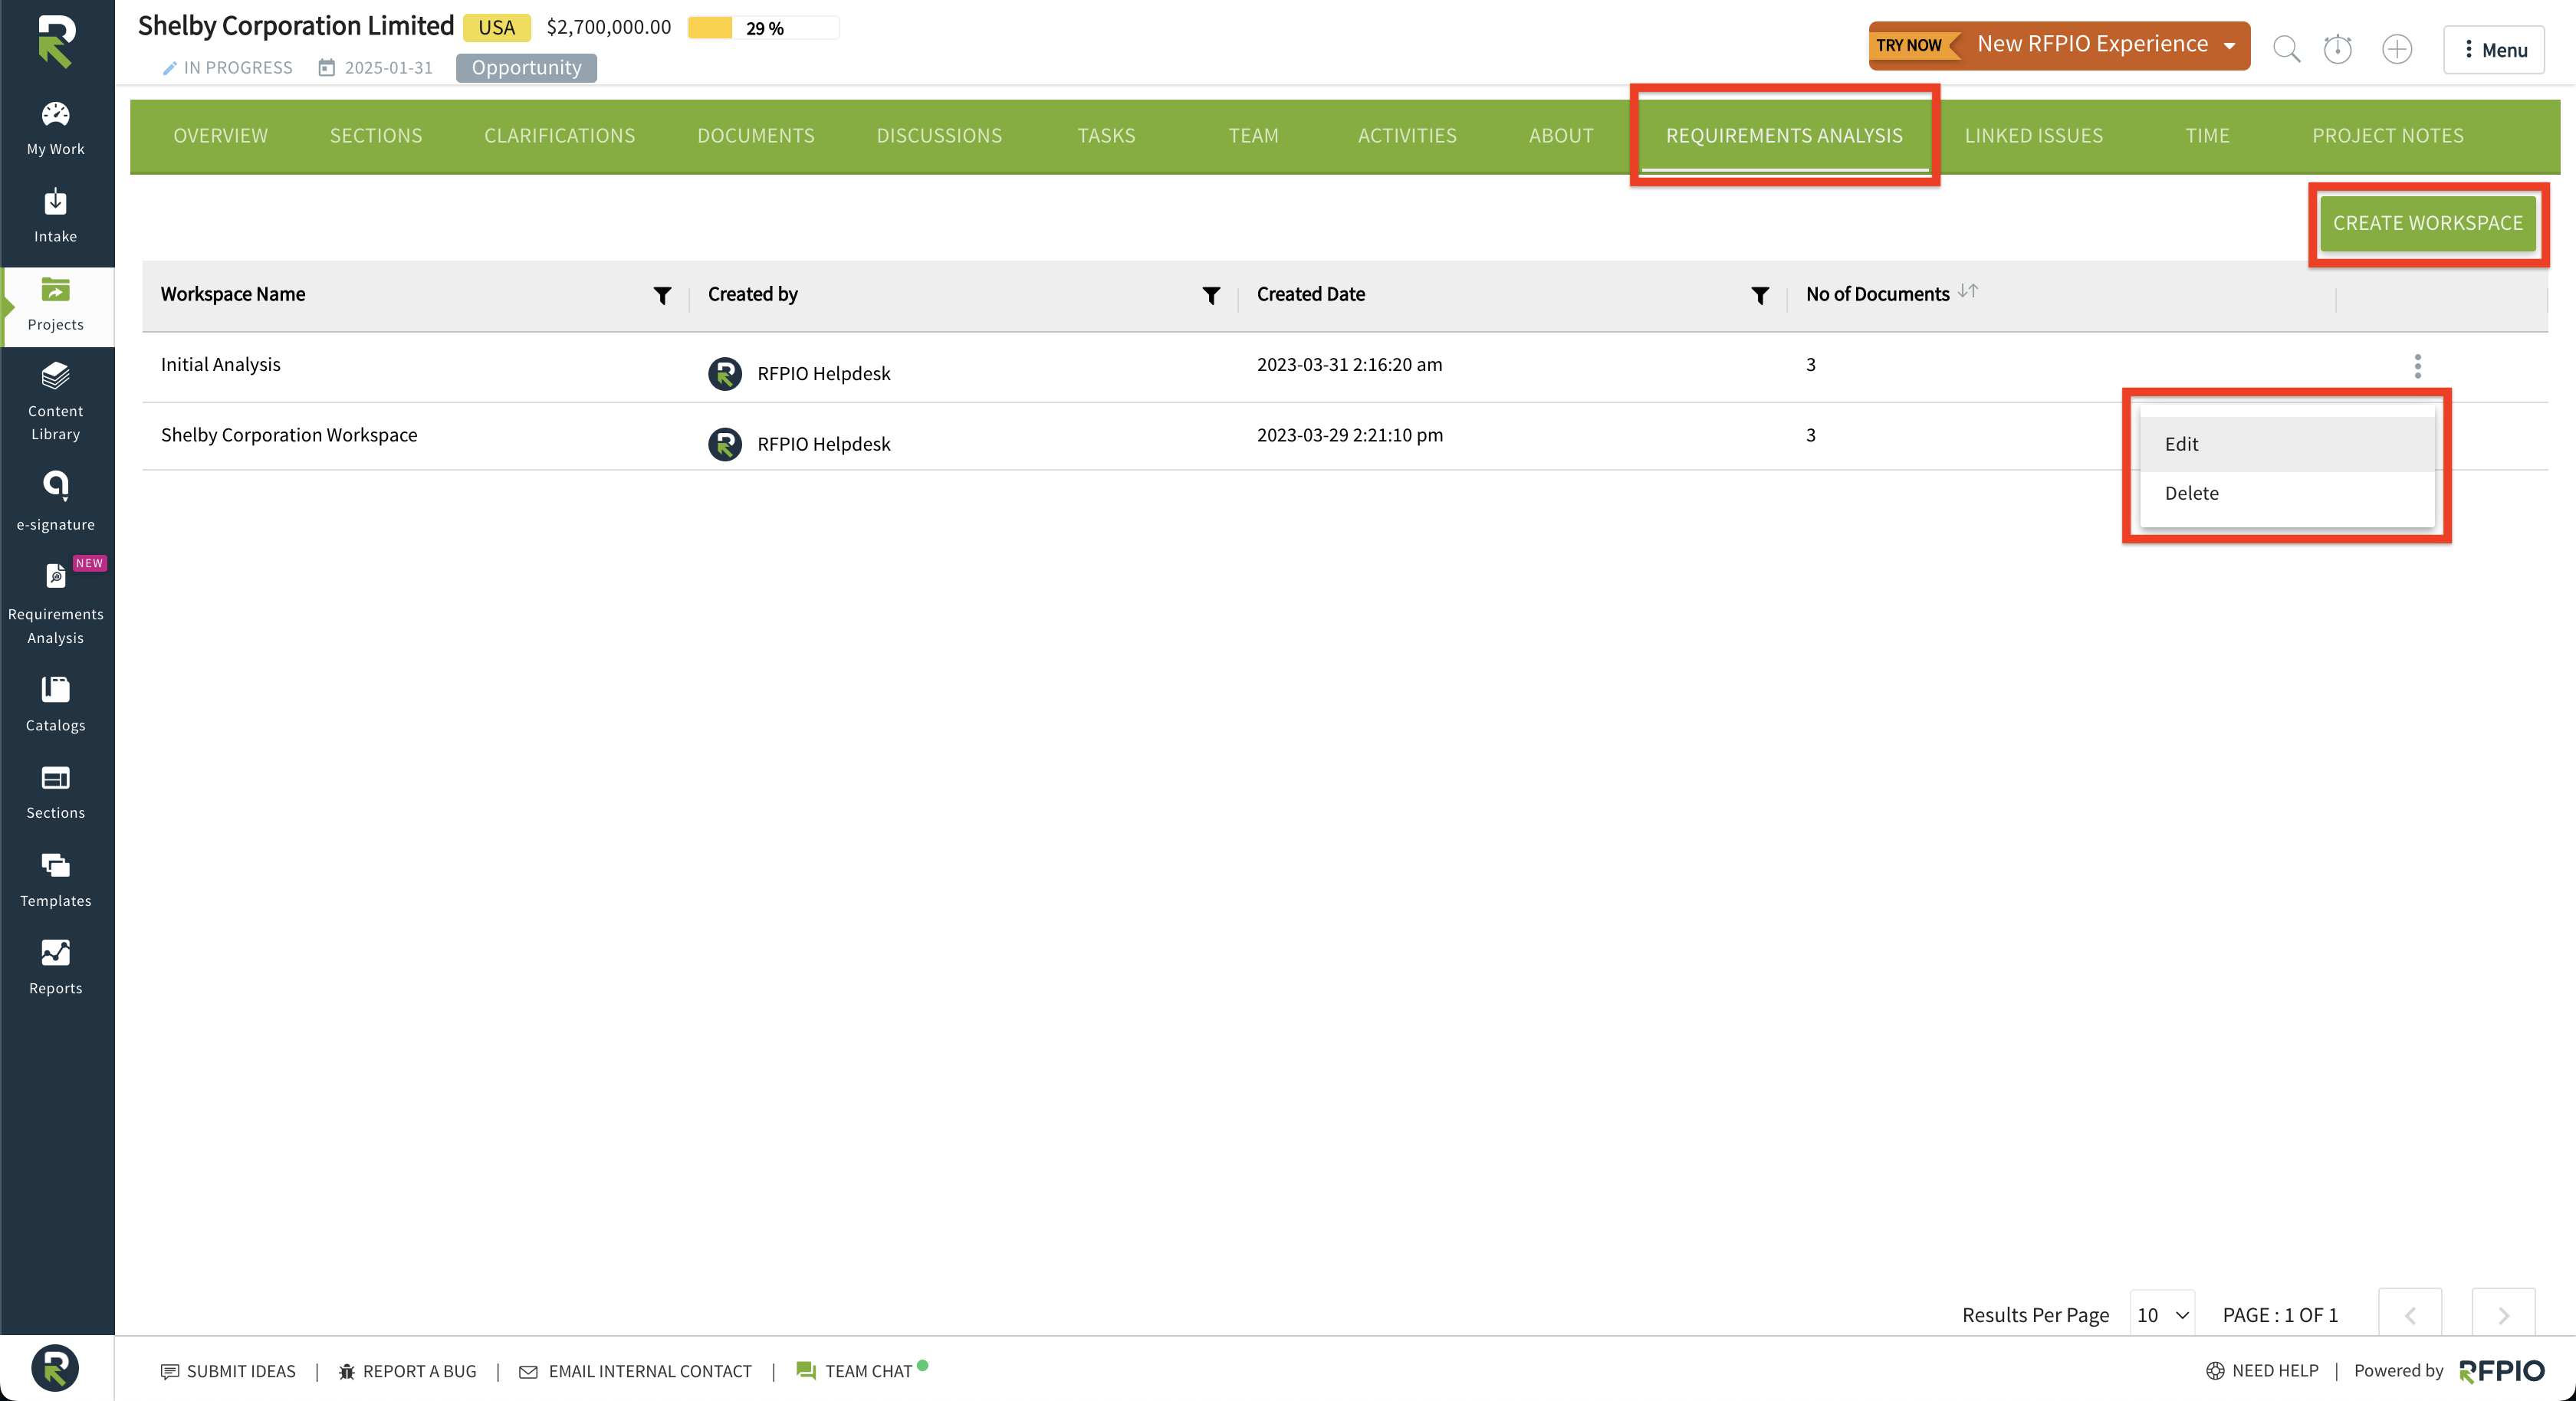
Task: Select the TASKS tab
Action: tap(1106, 135)
